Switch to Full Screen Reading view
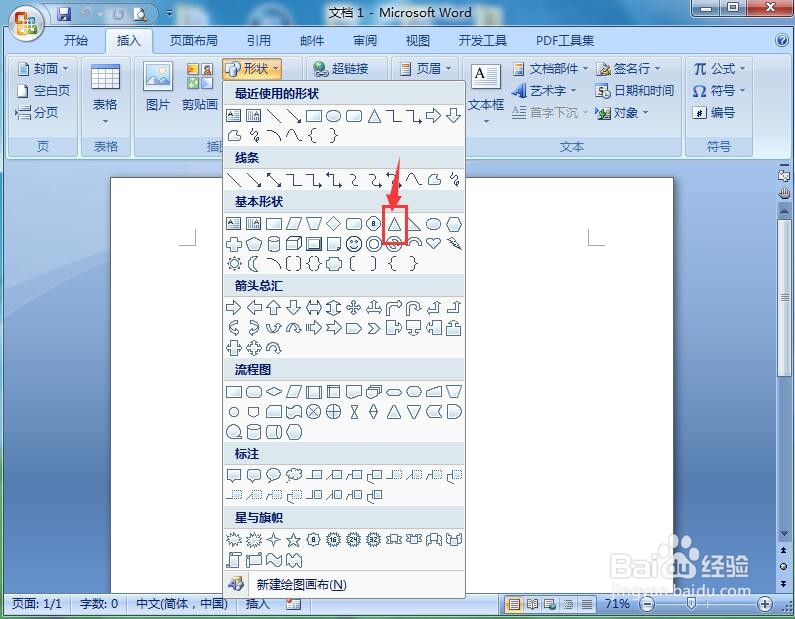Image resolution: width=795 pixels, height=619 pixels. (x=532, y=604)
